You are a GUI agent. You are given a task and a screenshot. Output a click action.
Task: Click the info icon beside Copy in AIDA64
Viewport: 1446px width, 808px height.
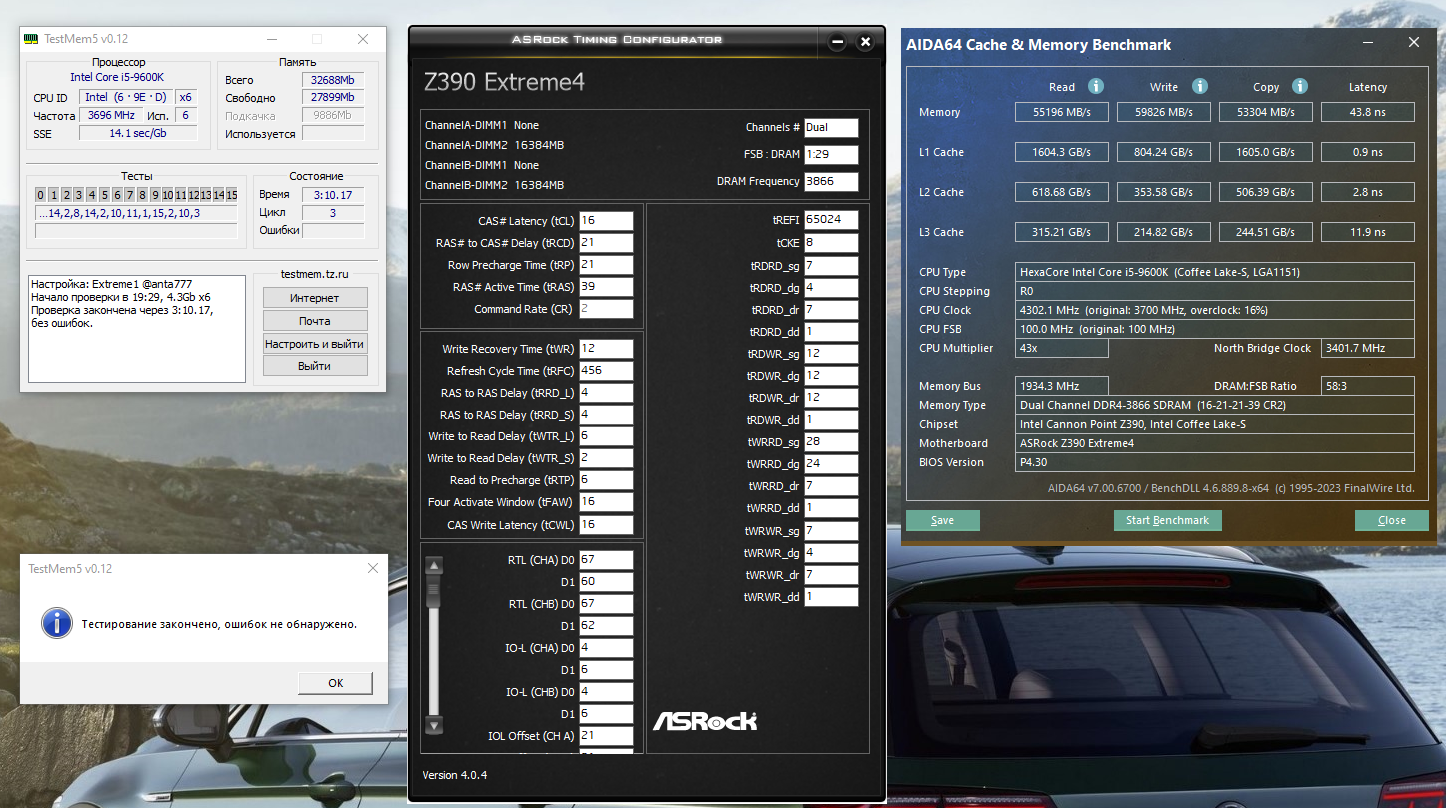[x=1300, y=86]
